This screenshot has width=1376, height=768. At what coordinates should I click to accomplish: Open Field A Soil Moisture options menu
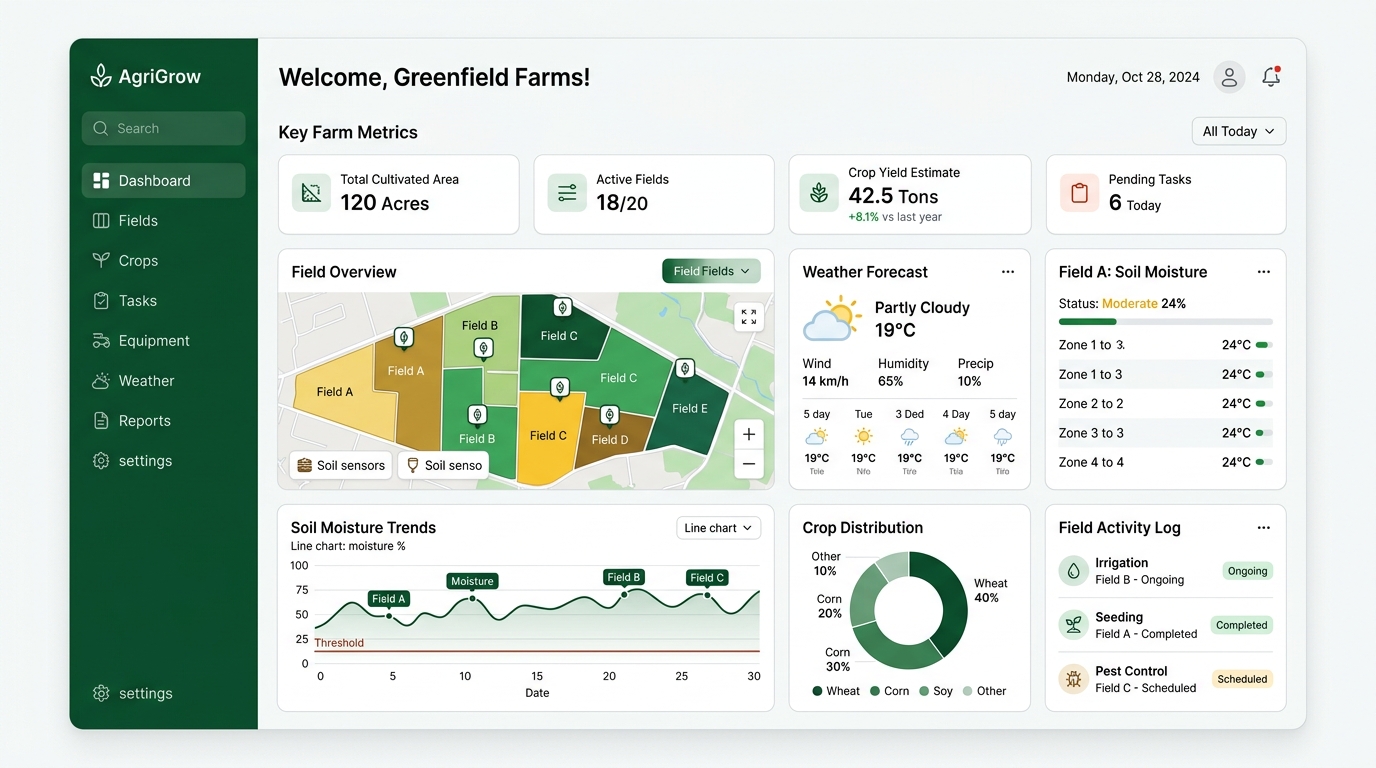pos(1264,272)
